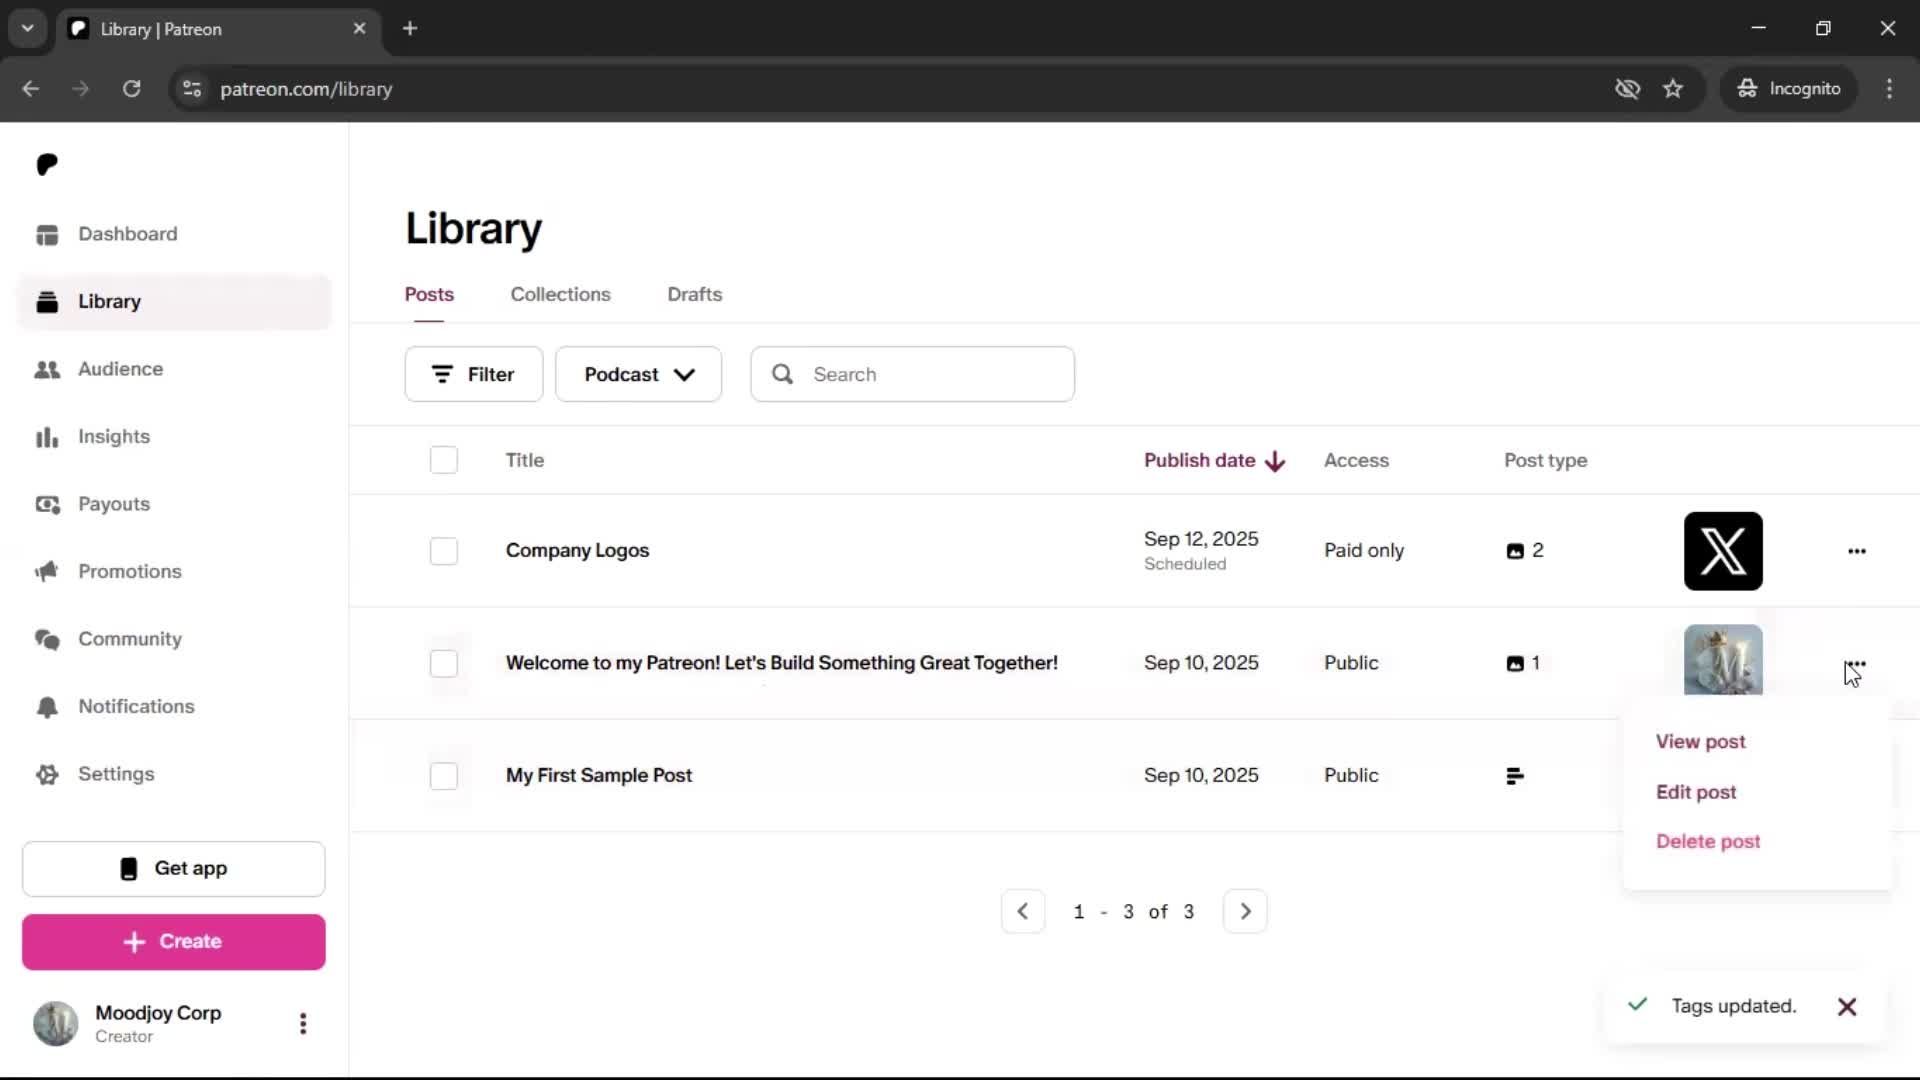Viewport: 1920px width, 1080px height.
Task: Click the Create button
Action: 174,942
